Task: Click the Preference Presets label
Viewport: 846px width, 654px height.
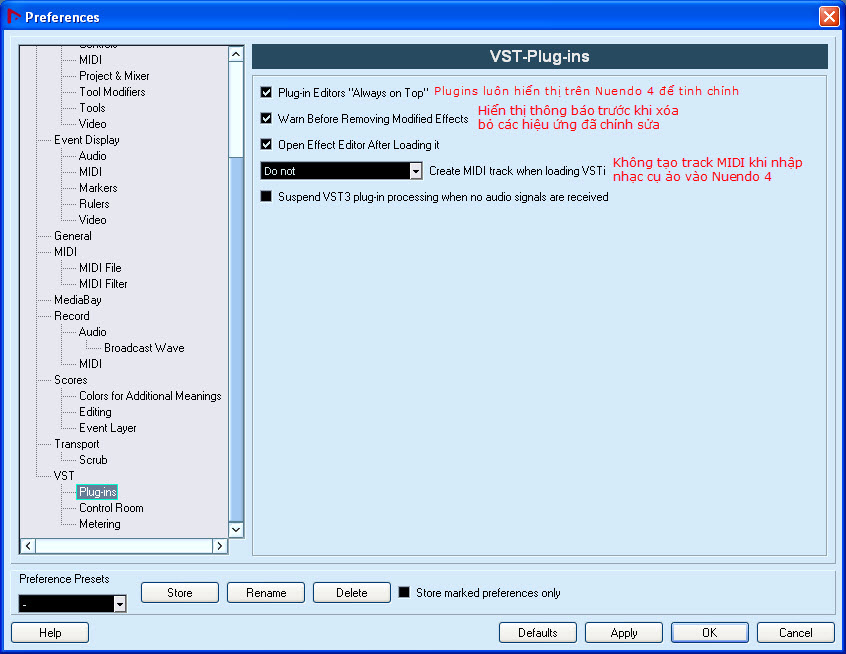Action: tap(64, 578)
